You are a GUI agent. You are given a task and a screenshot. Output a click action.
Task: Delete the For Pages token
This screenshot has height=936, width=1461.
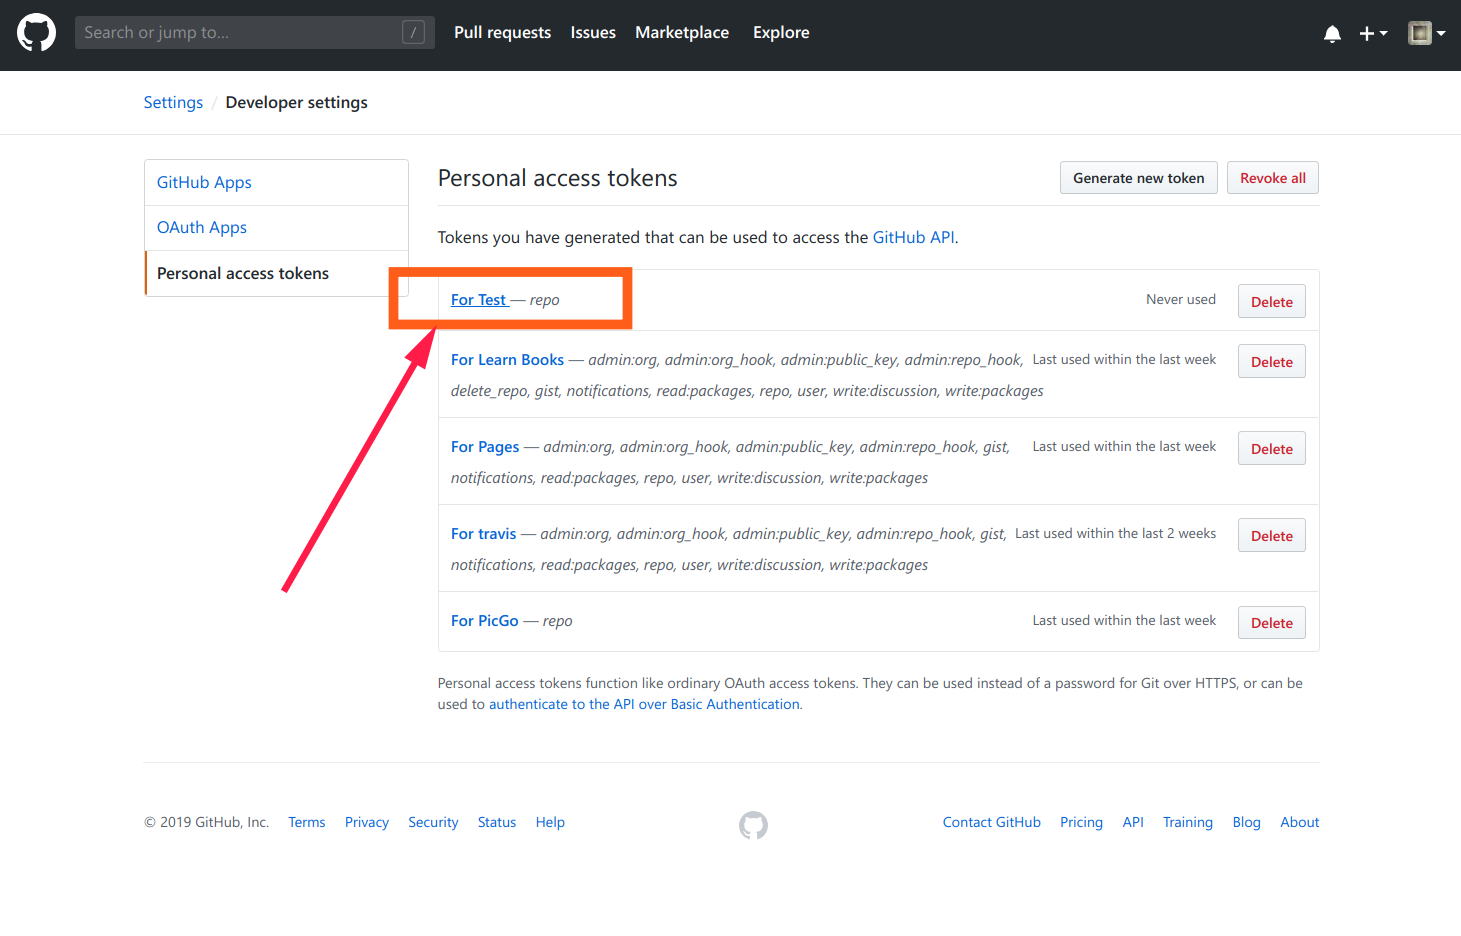pos(1272,449)
